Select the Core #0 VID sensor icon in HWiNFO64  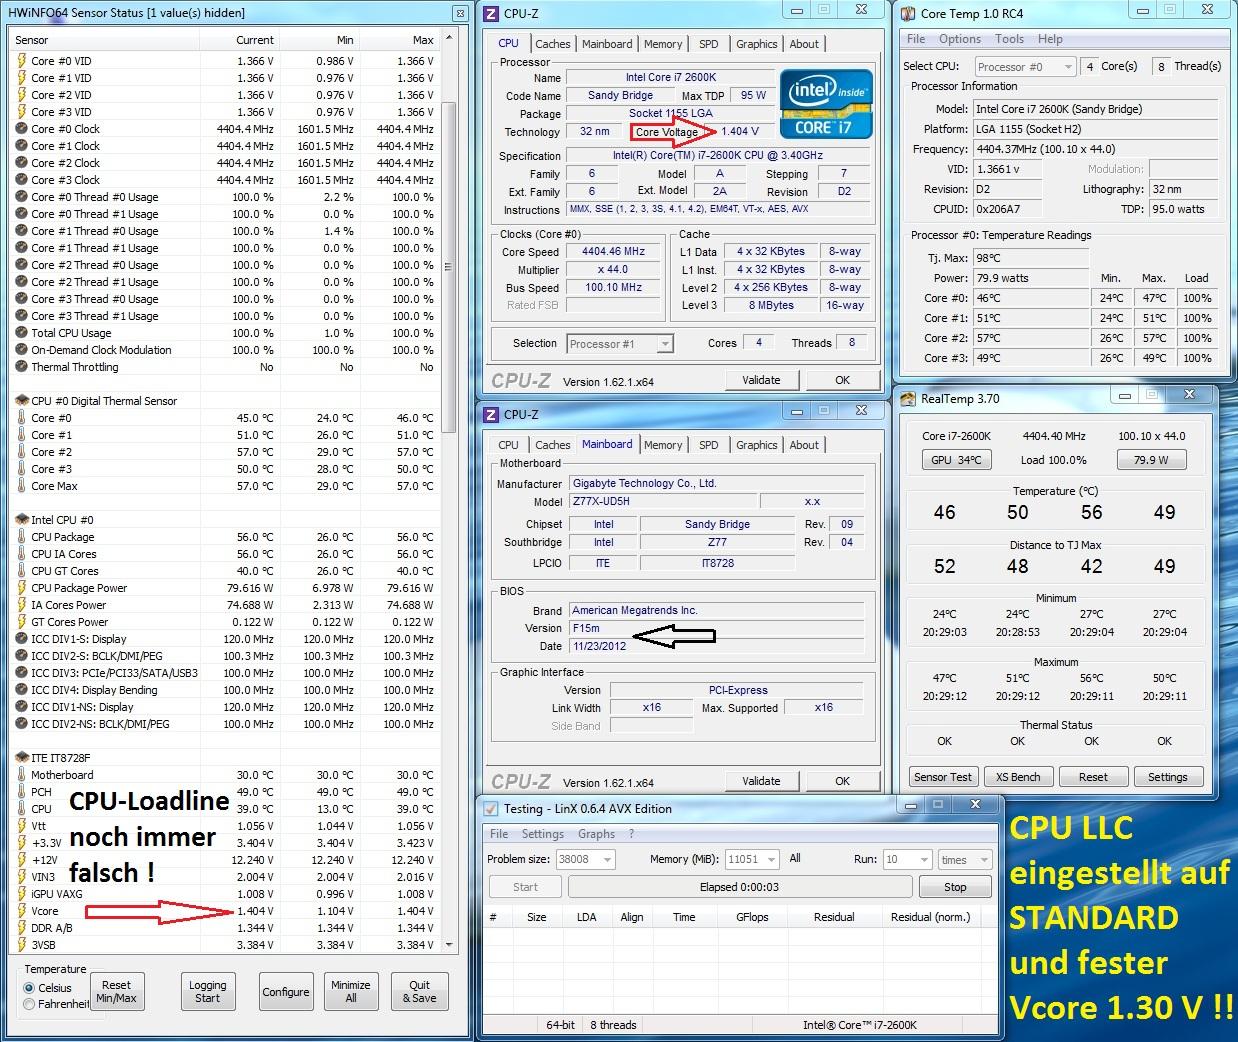tap(21, 60)
